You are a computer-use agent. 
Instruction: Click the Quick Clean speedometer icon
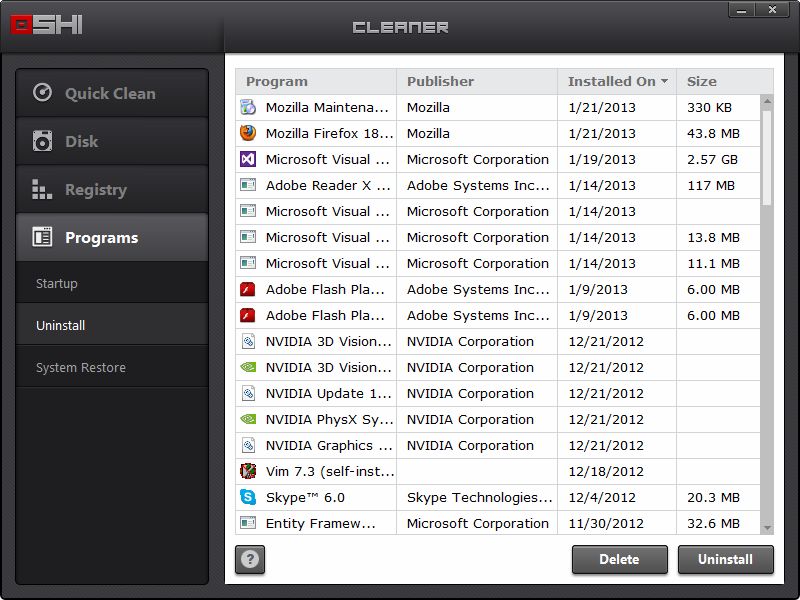coord(42,93)
